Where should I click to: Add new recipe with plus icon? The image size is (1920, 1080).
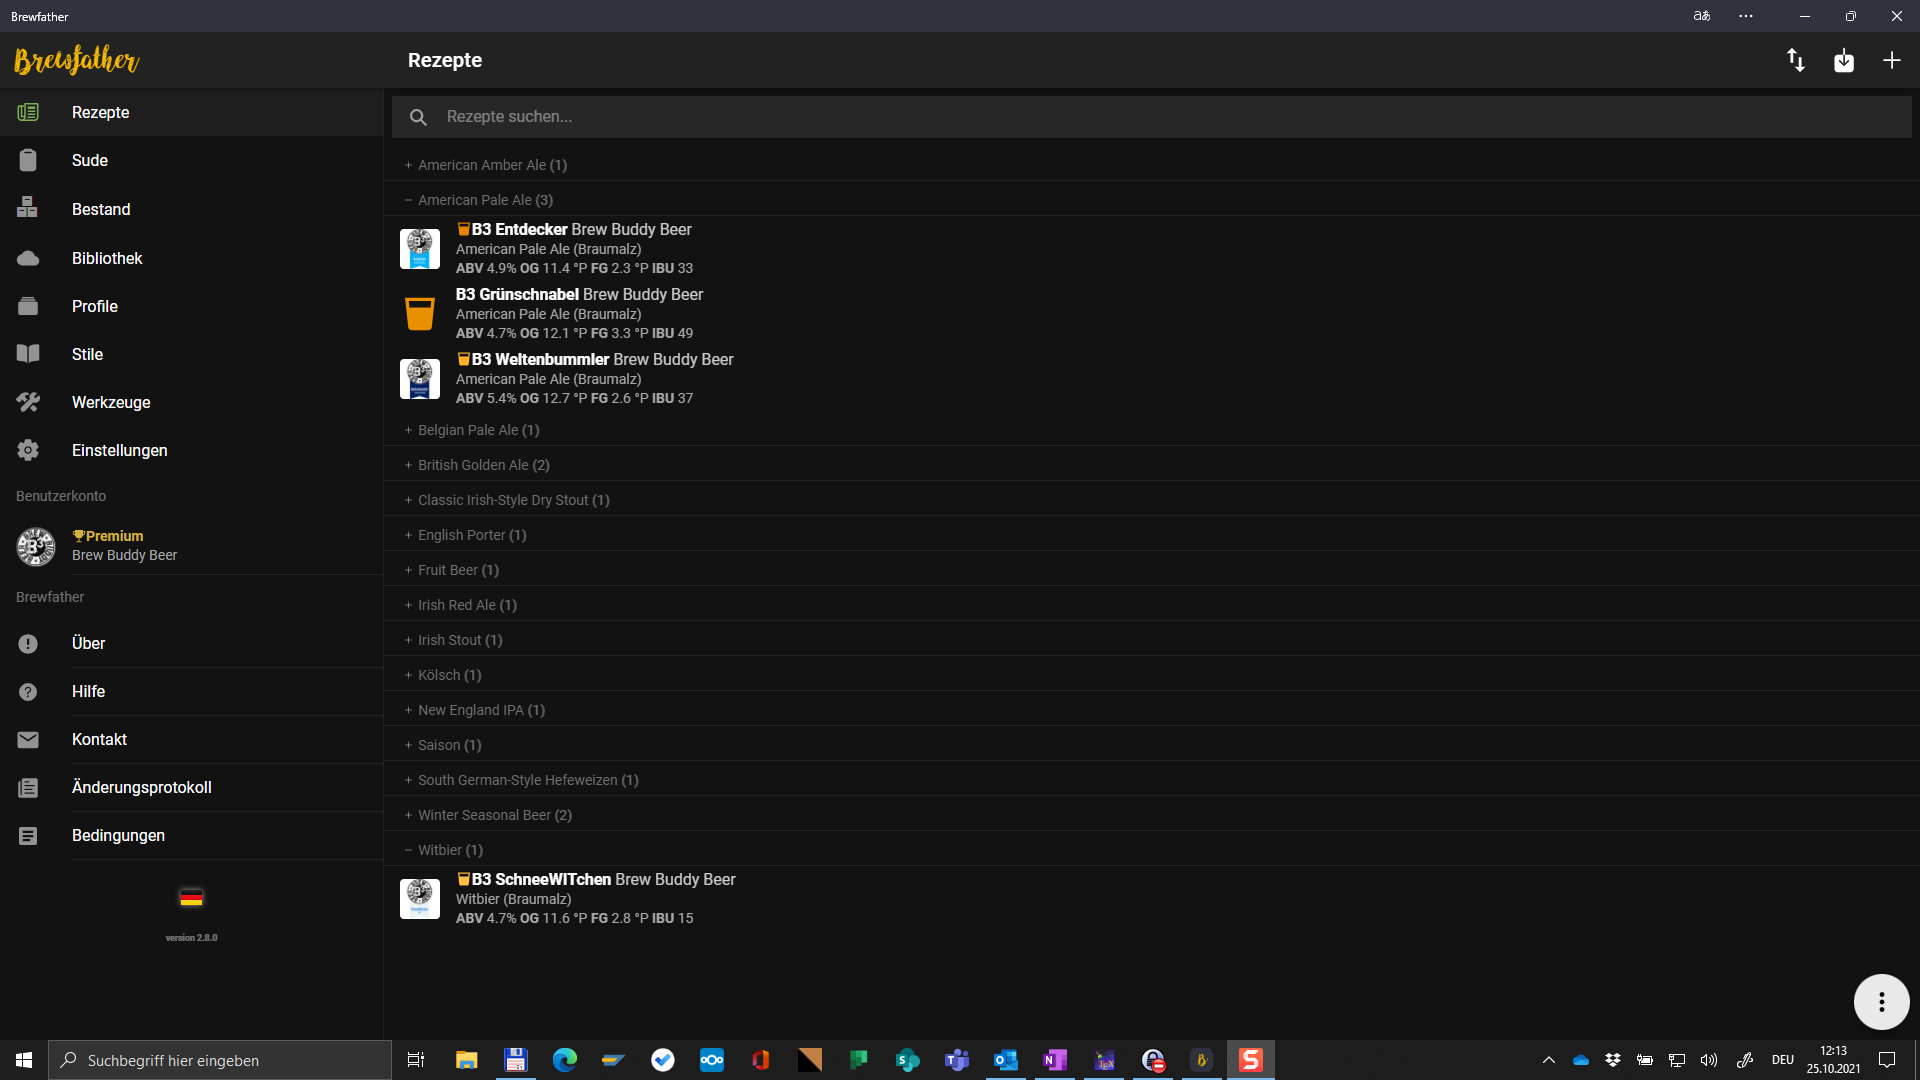(1891, 61)
